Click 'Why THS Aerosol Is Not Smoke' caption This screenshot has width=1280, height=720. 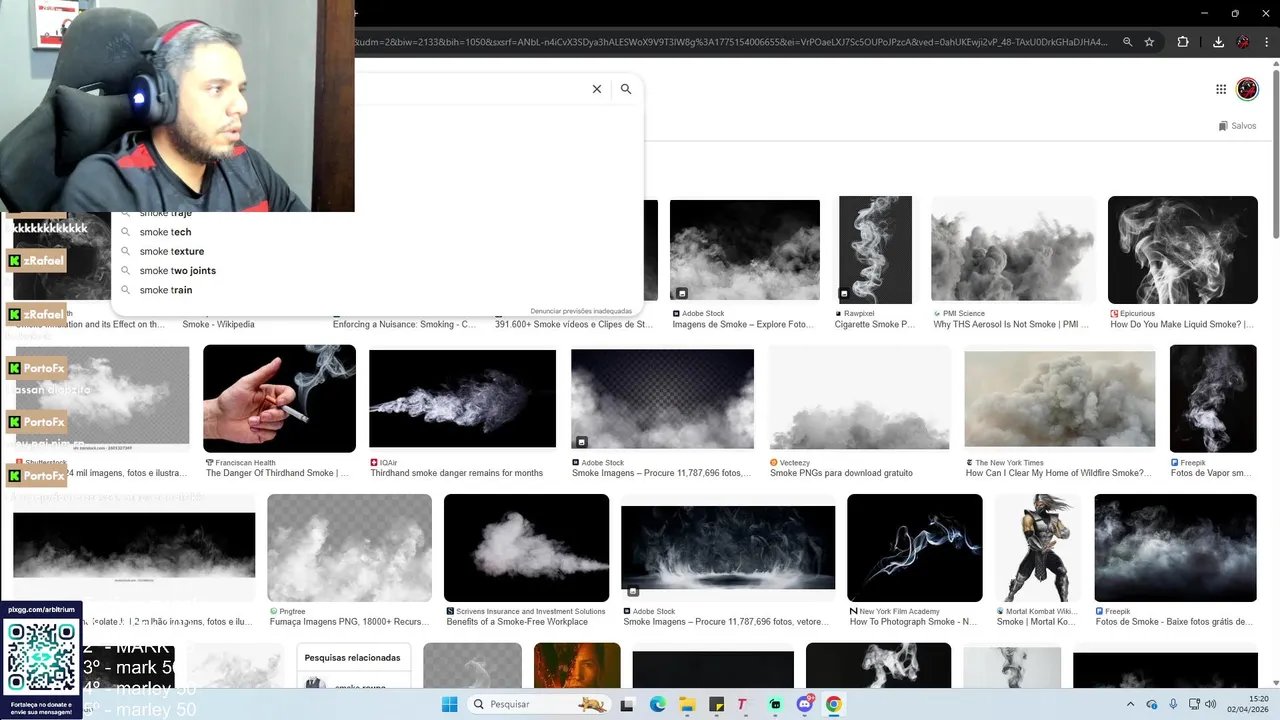pyautogui.click(x=1011, y=324)
